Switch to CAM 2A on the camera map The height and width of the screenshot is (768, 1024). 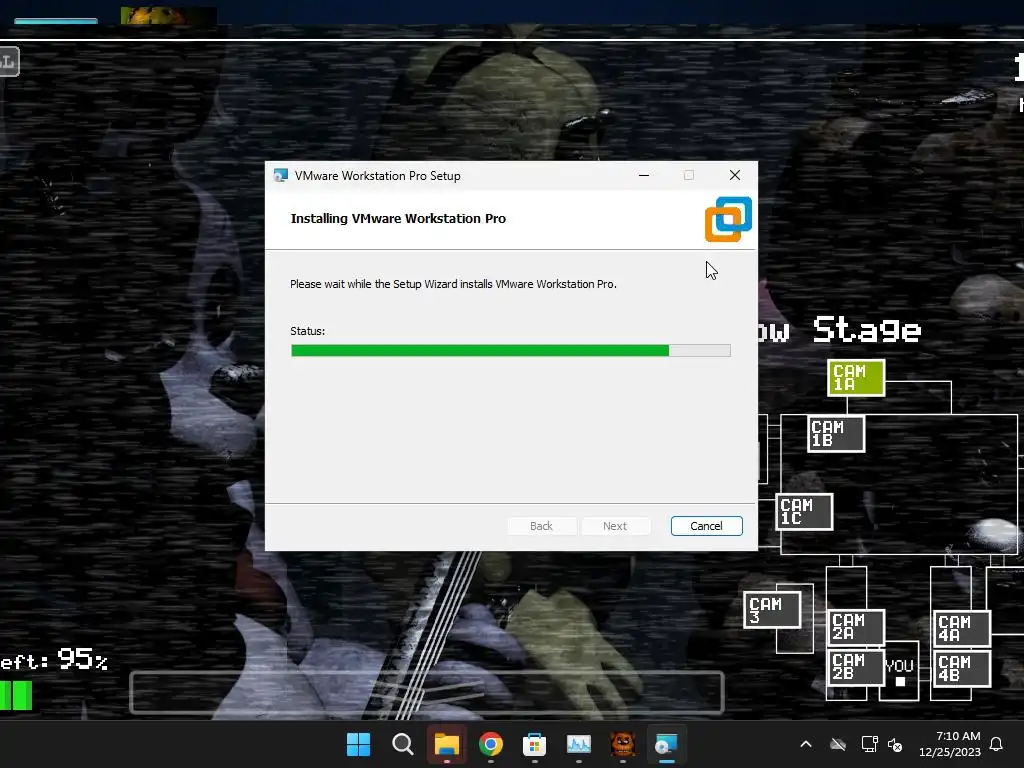coord(856,627)
